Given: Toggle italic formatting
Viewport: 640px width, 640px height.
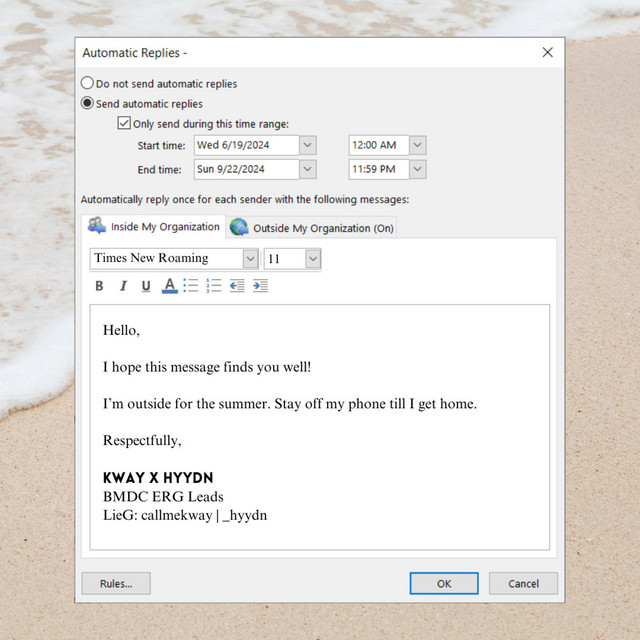Looking at the screenshot, I should point(123,286).
